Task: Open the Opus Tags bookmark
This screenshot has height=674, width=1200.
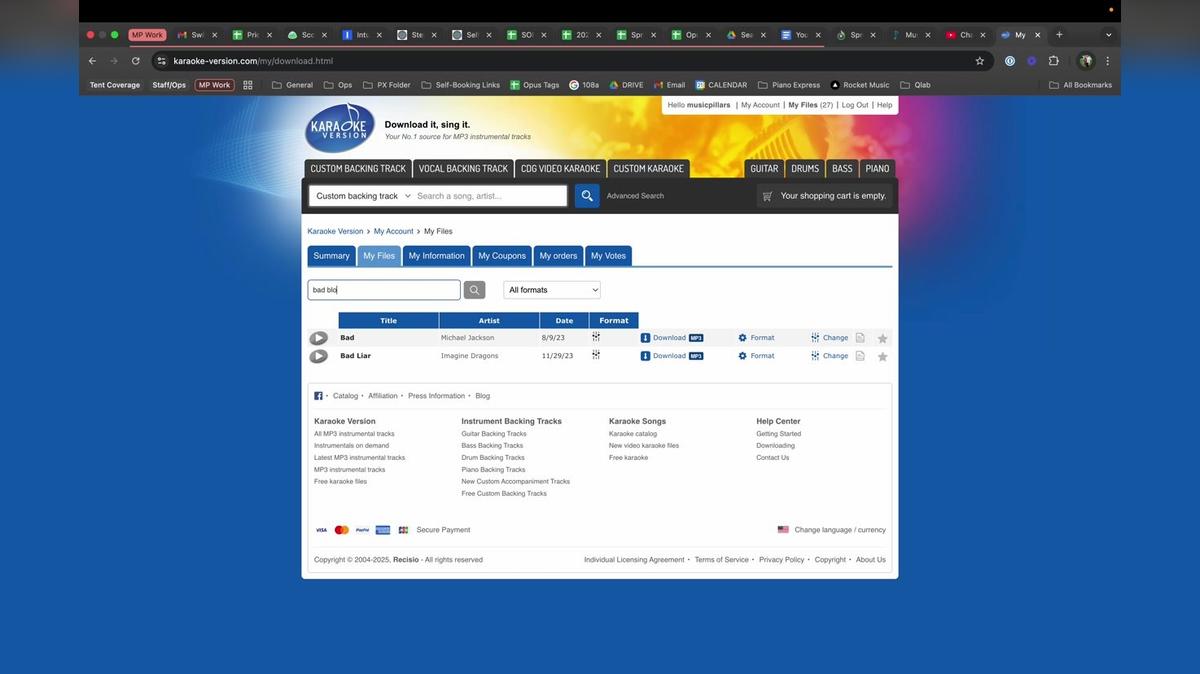Action: tap(535, 85)
